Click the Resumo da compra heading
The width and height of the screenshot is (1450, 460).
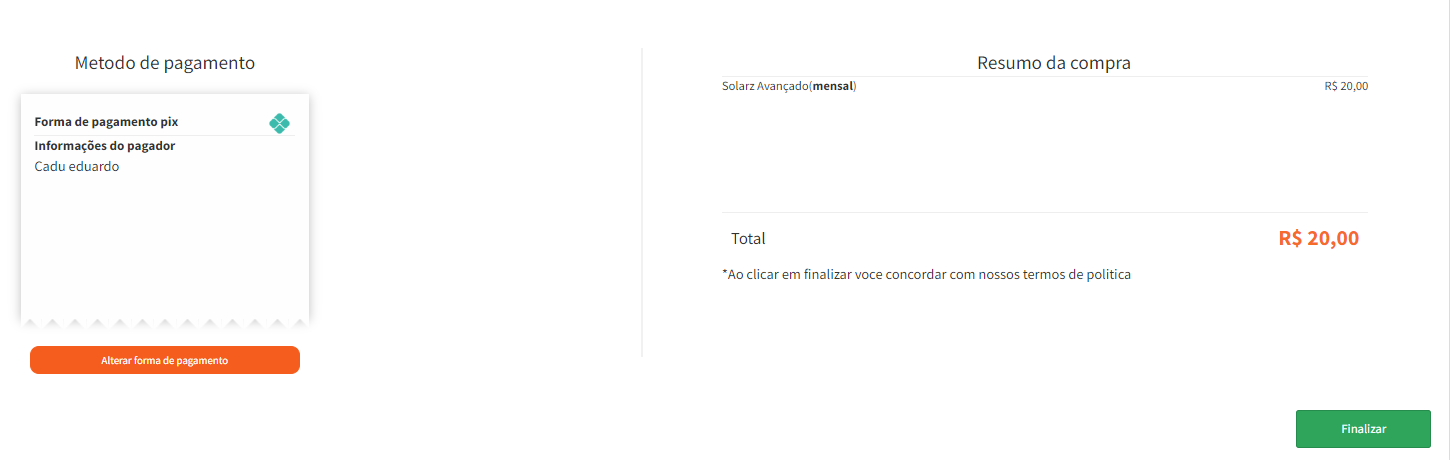point(1053,63)
